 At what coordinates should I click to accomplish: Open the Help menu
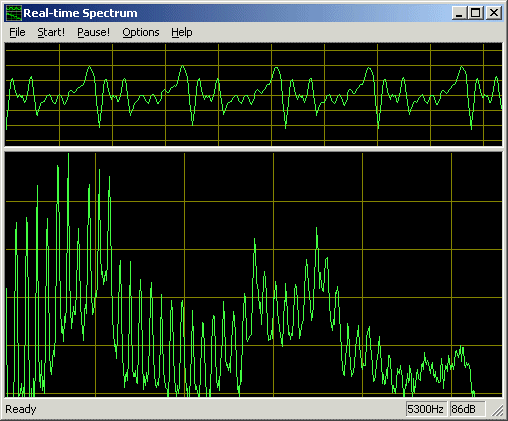tap(182, 32)
